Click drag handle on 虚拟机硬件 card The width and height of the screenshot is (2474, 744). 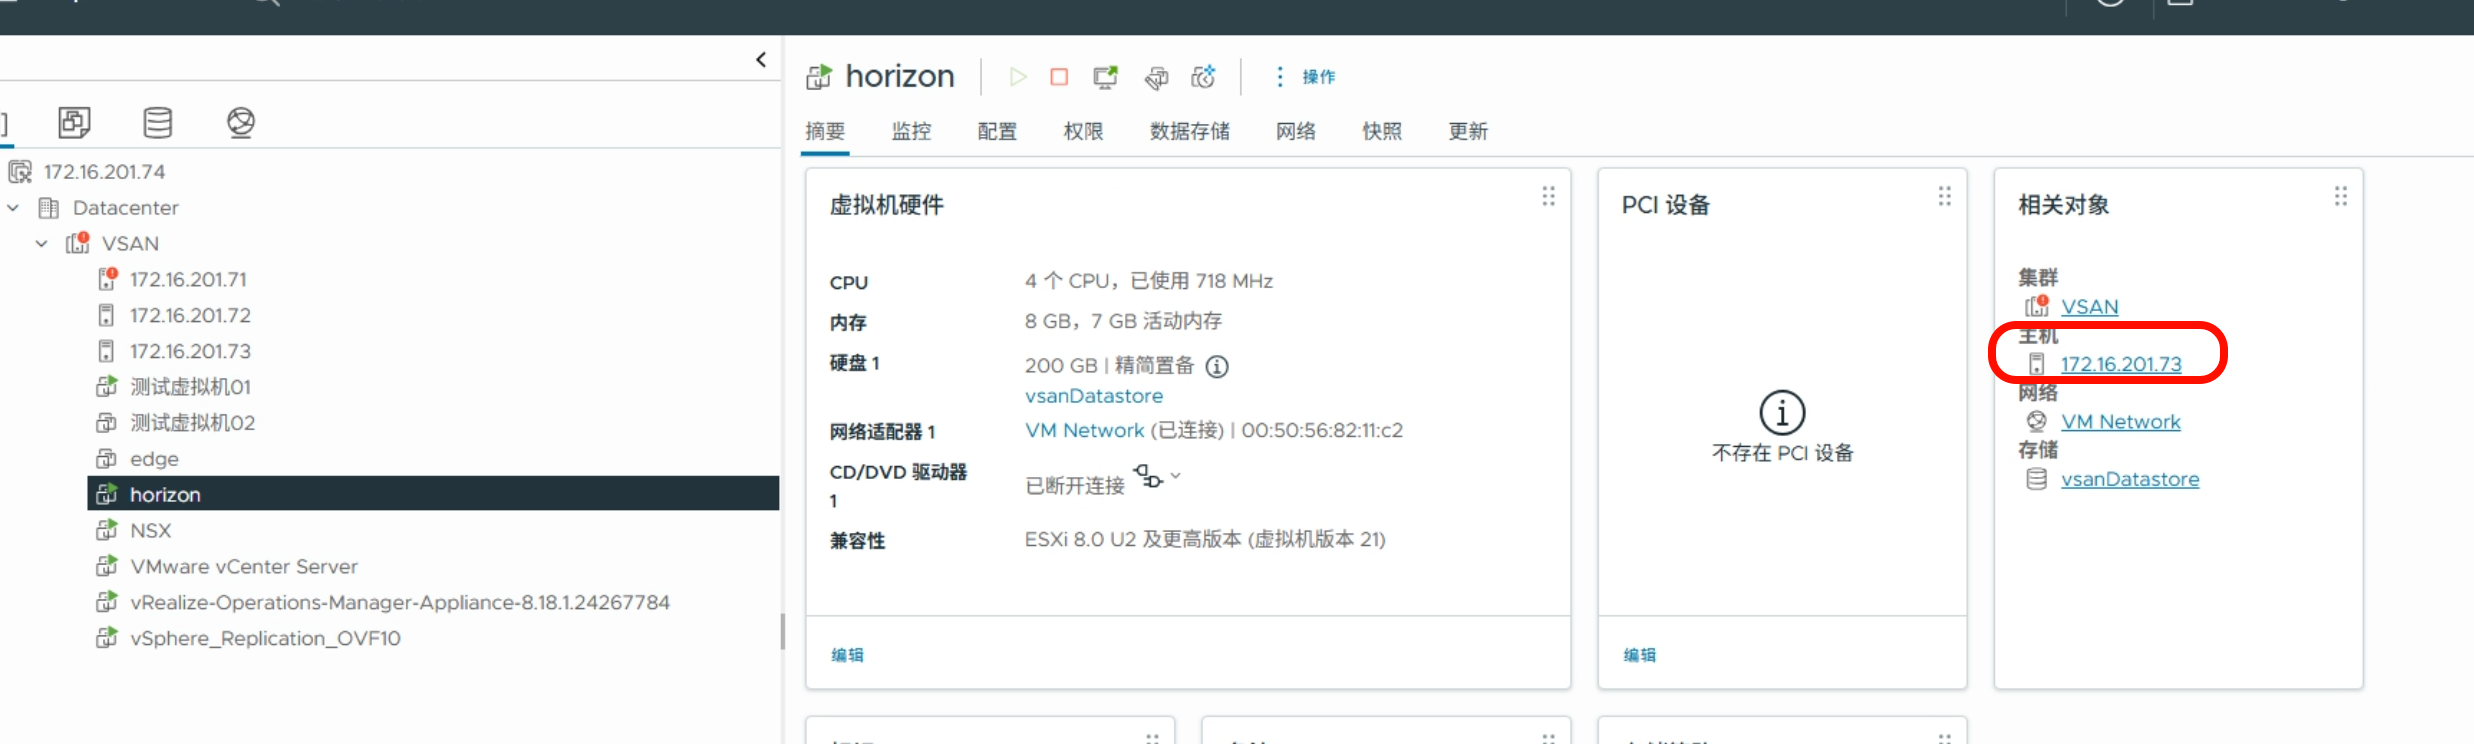(1548, 197)
